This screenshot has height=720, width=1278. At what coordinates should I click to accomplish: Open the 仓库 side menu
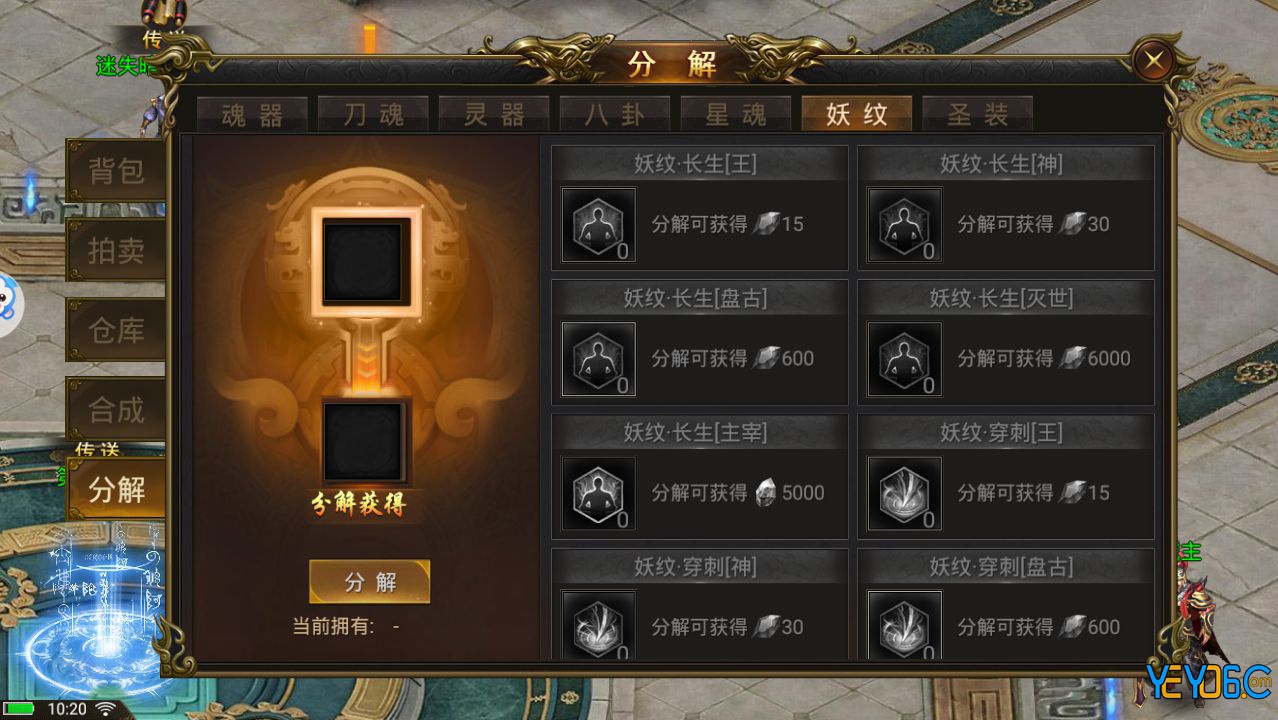pos(116,330)
